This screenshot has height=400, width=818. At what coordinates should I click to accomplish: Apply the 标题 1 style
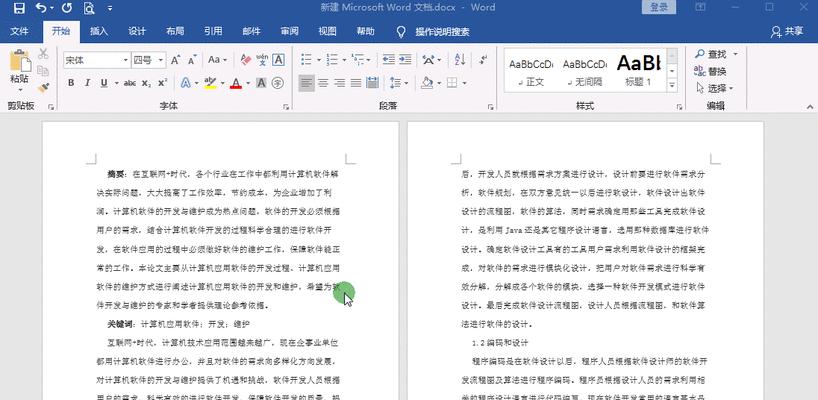(639, 71)
